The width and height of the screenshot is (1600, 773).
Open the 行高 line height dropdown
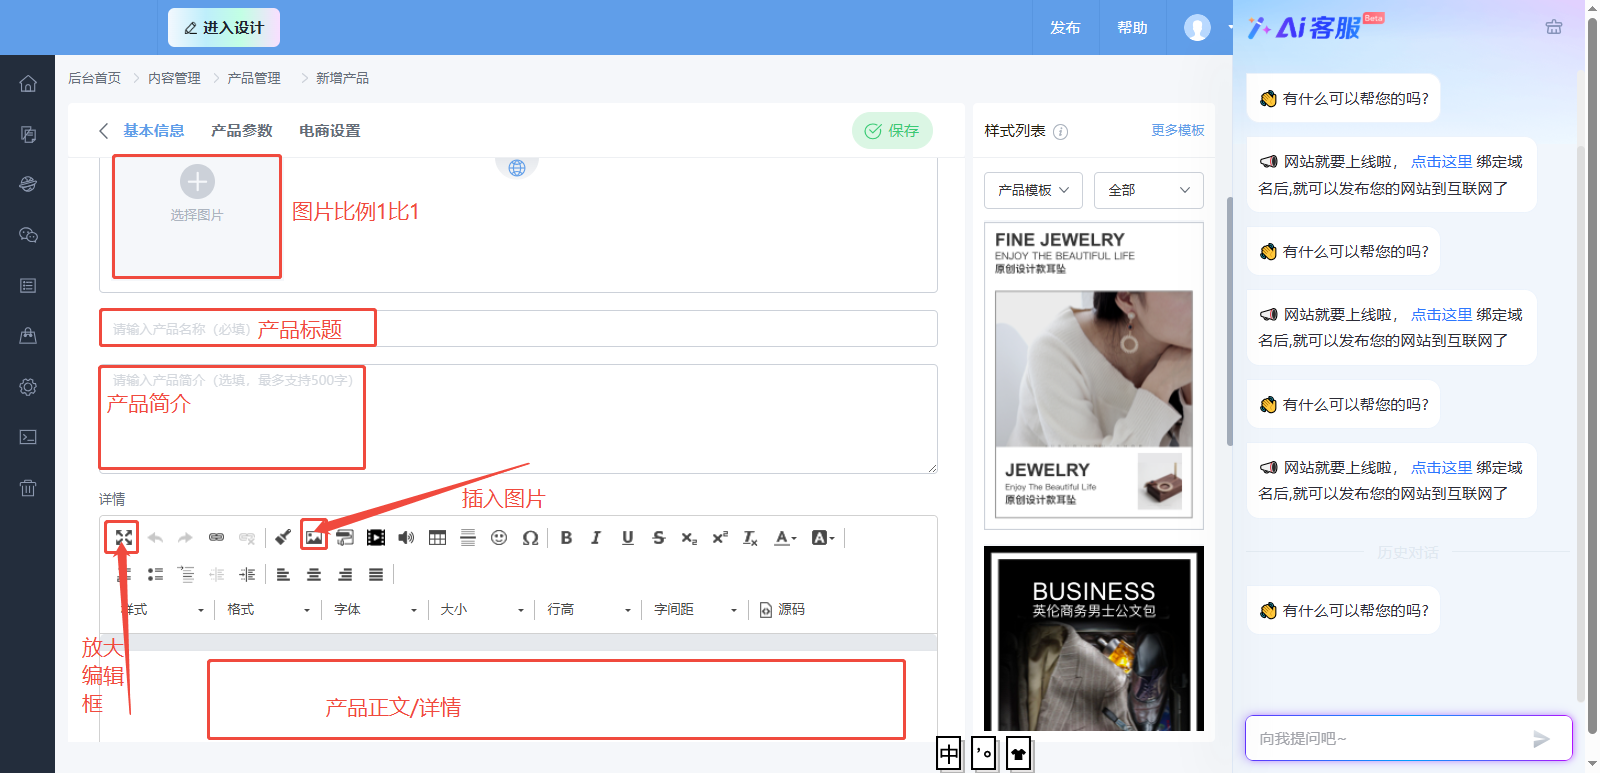[x=590, y=609]
